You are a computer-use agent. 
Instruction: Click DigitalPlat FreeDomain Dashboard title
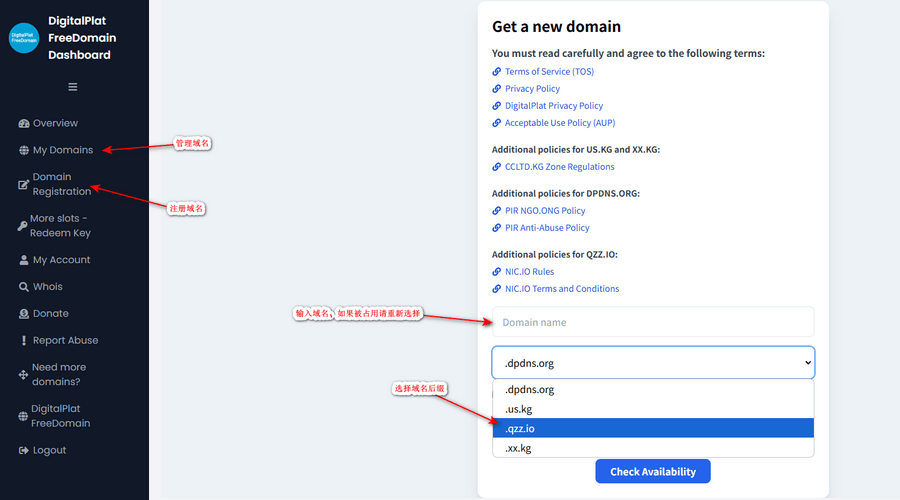coord(82,38)
